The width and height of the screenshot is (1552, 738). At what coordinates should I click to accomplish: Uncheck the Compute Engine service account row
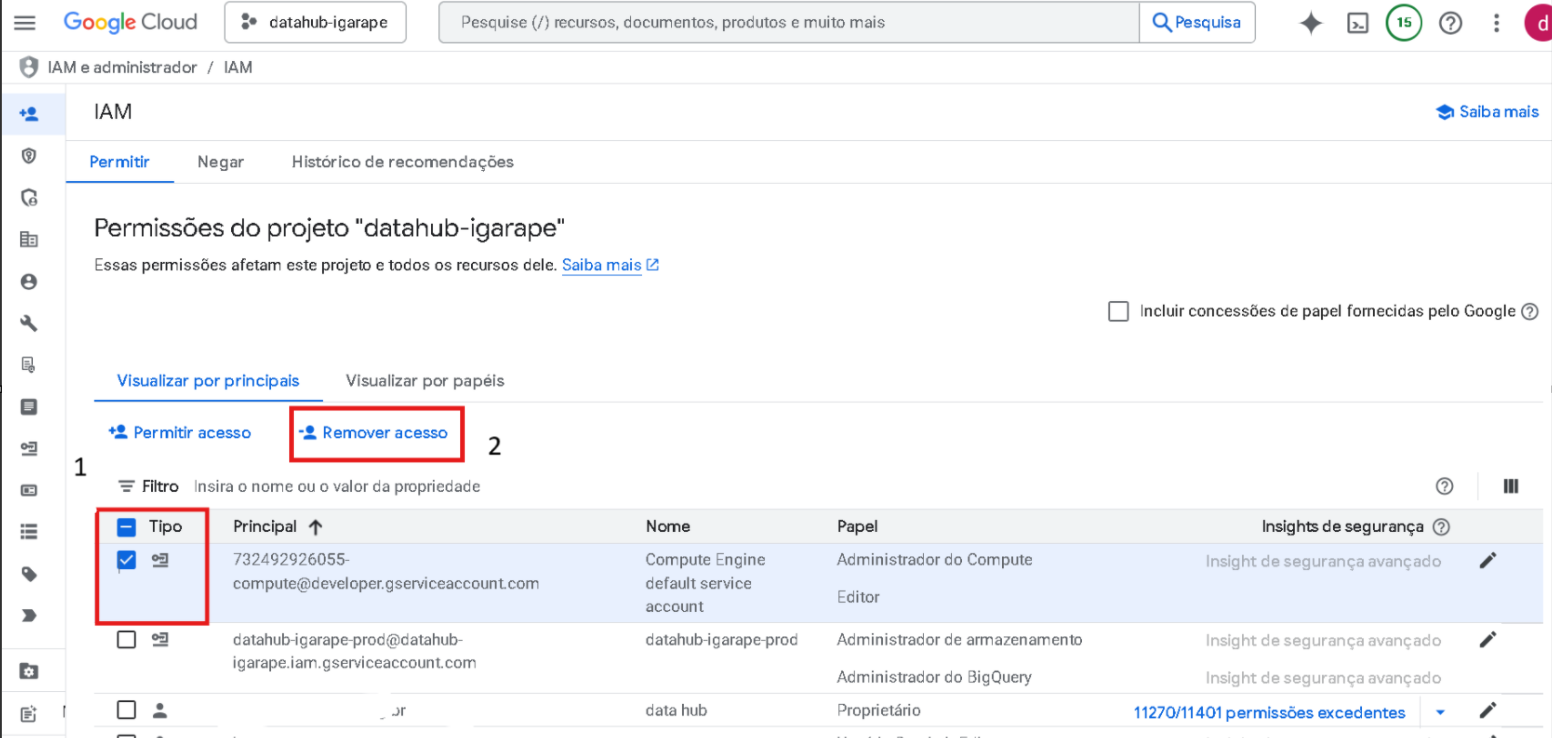[126, 561]
